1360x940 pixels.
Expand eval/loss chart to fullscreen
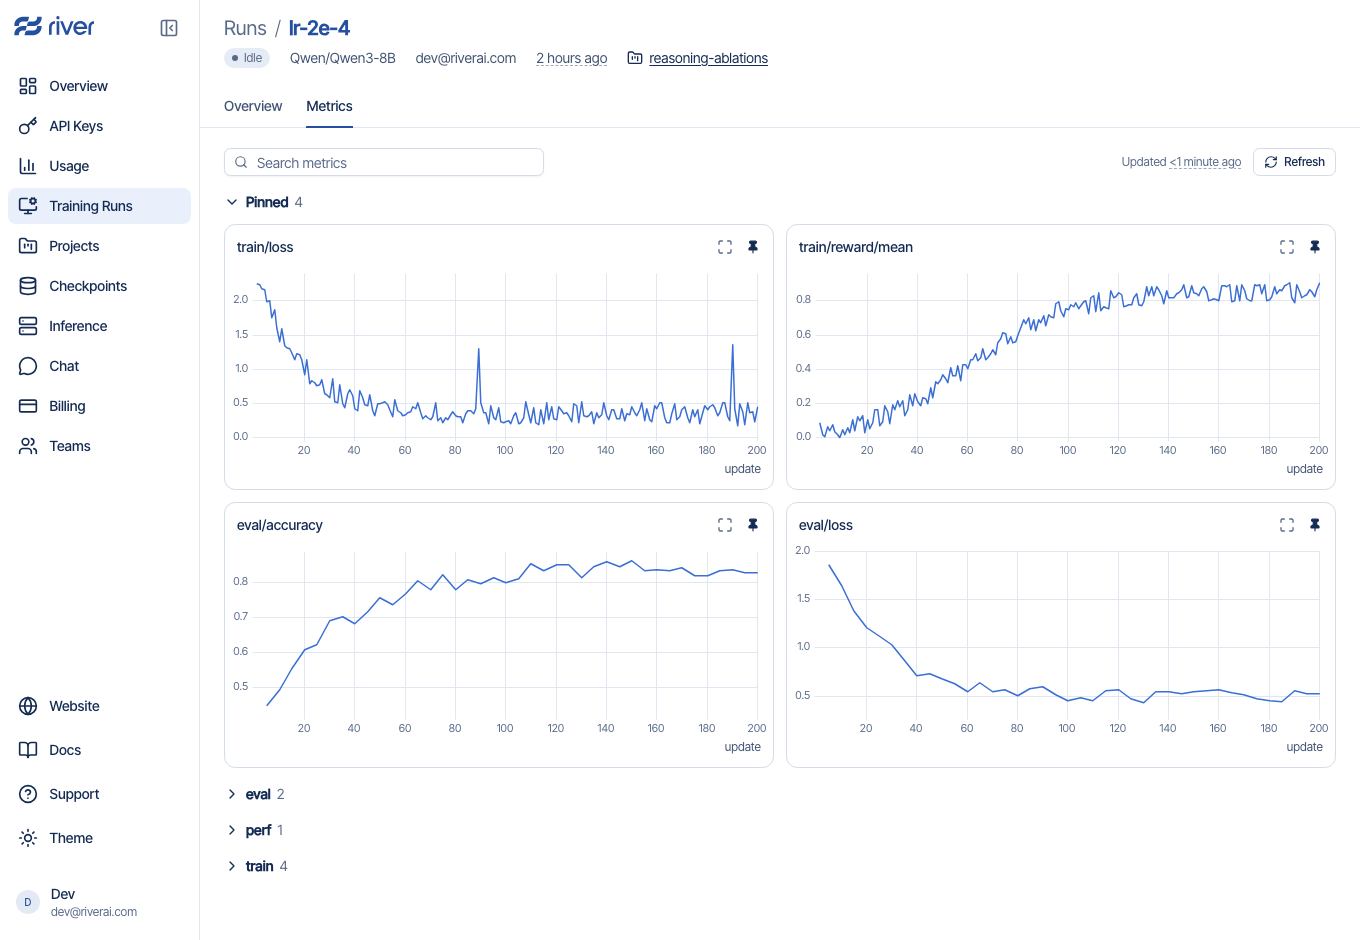point(1287,525)
